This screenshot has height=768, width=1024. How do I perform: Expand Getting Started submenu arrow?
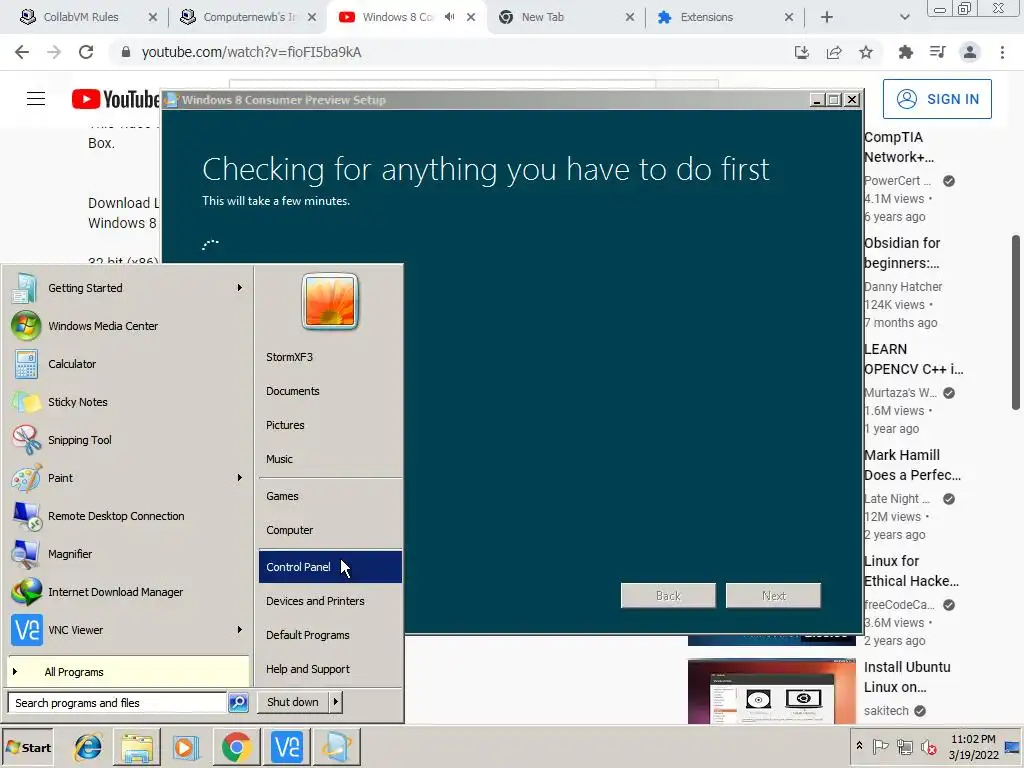click(240, 287)
